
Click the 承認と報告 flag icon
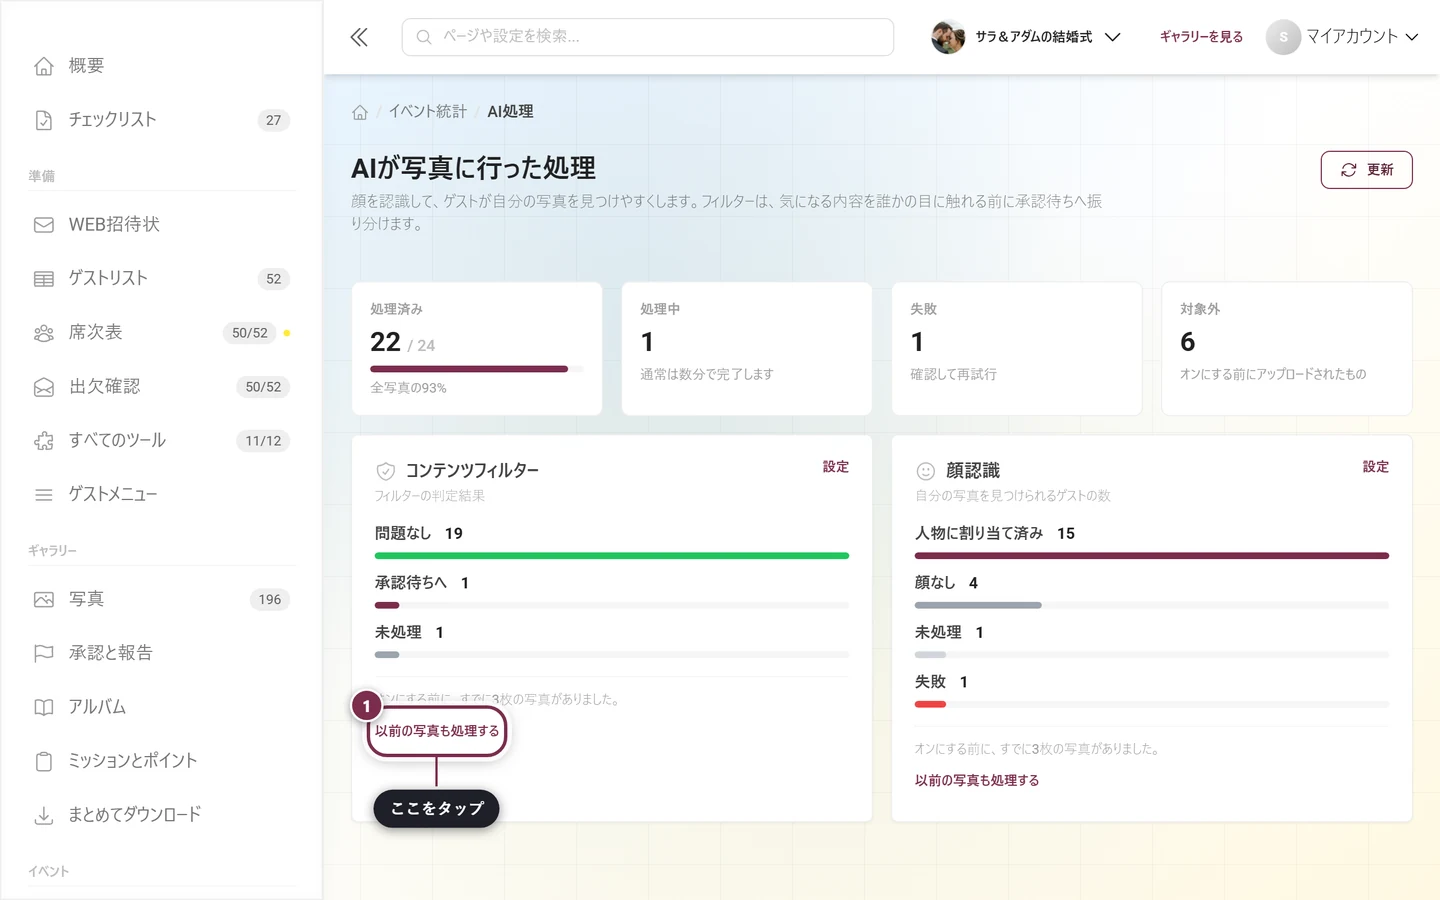[44, 654]
